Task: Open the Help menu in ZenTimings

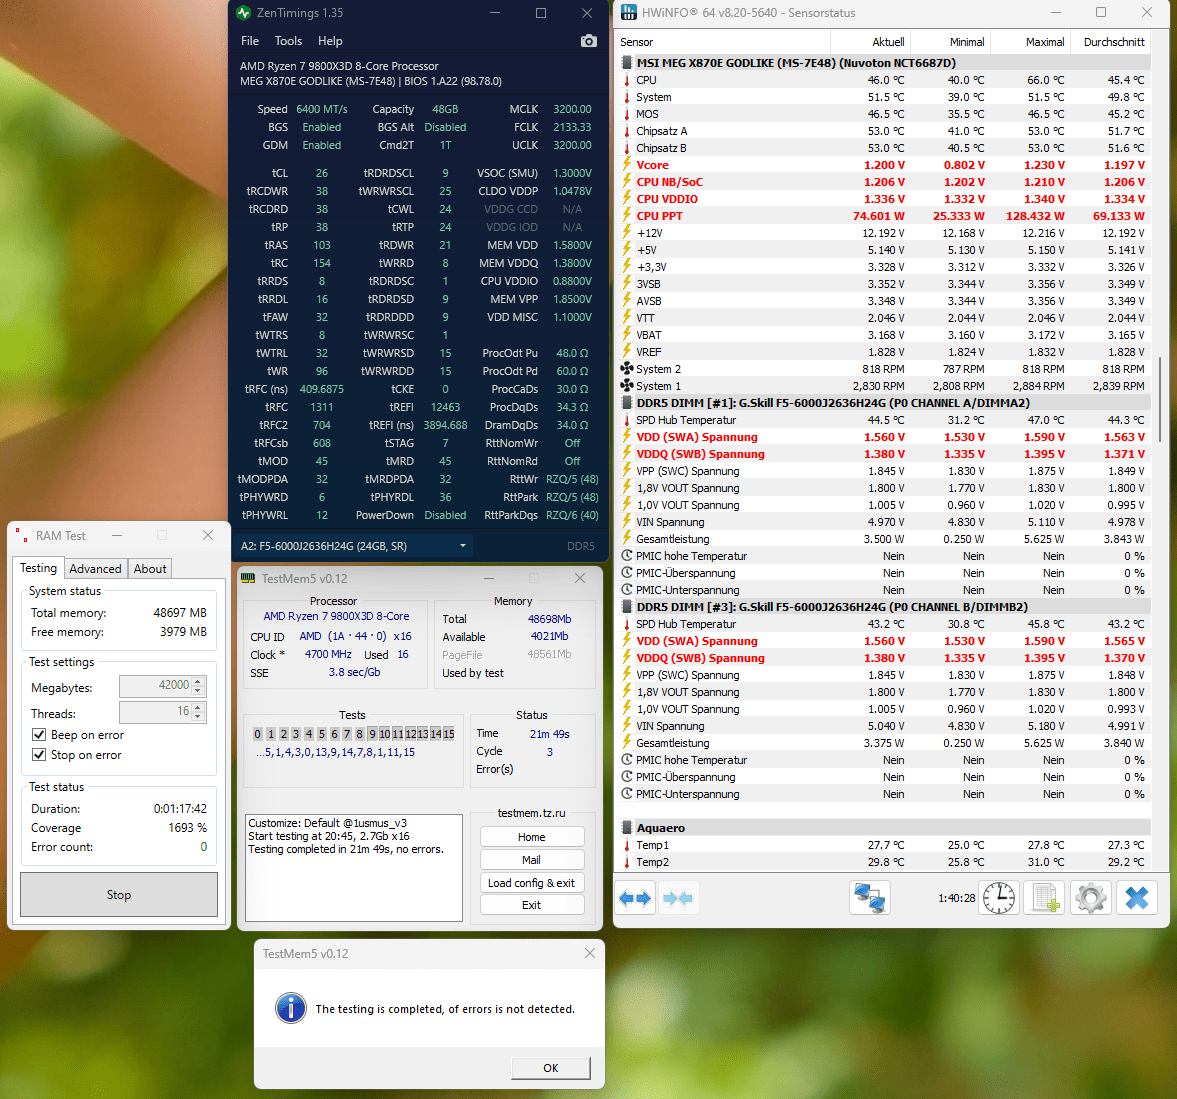Action: (x=330, y=41)
